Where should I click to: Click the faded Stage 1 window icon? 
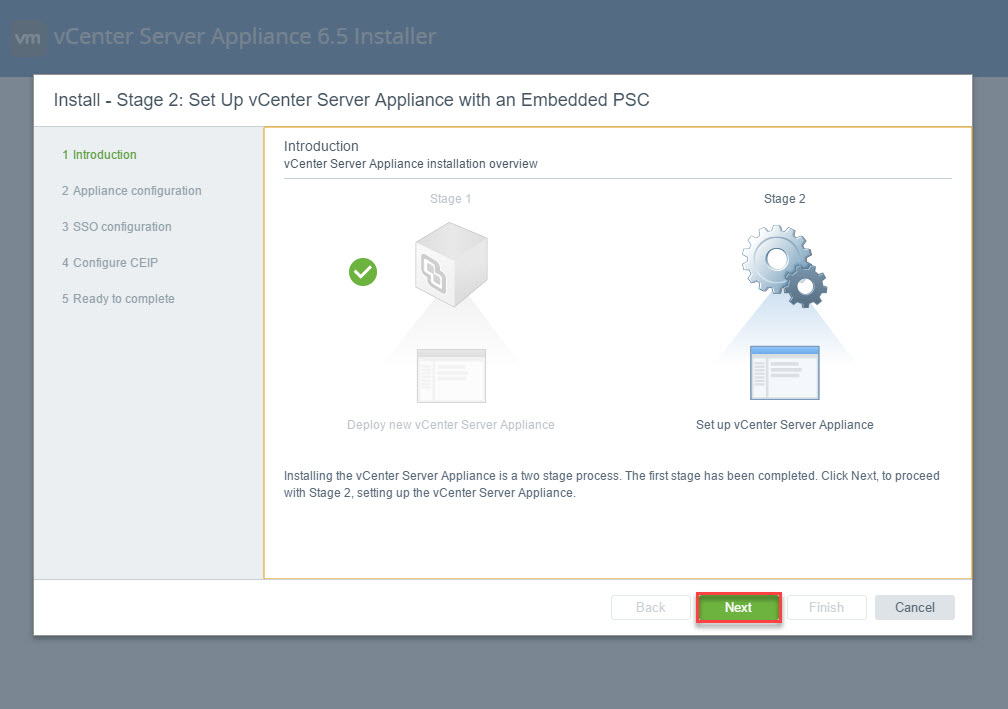pyautogui.click(x=450, y=375)
